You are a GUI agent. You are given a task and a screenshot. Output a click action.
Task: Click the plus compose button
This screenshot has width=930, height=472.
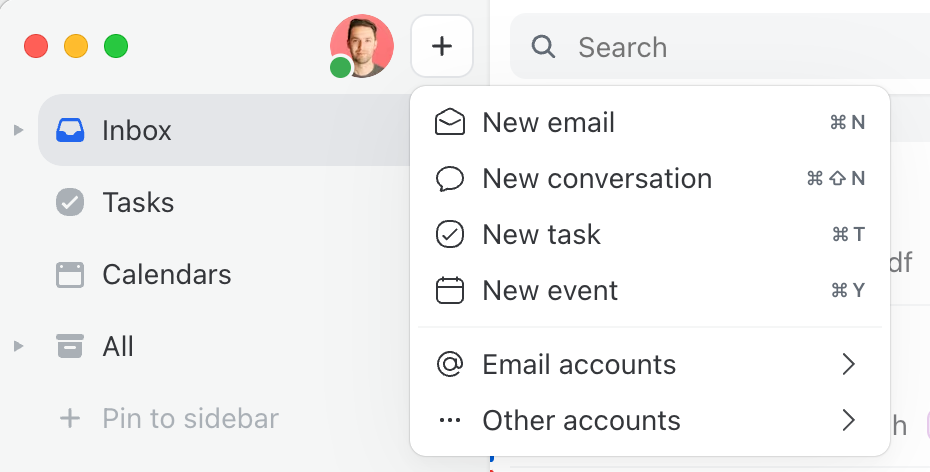pos(442,46)
